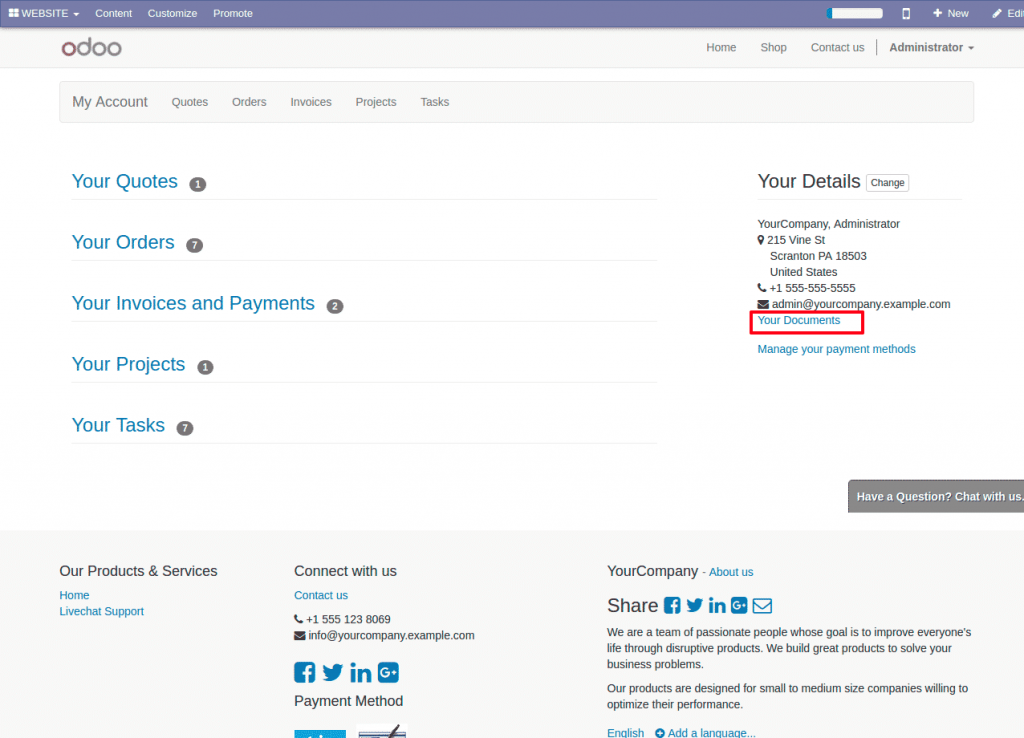Viewport: 1024px width, 738px height.
Task: Share by email via the envelope icon
Action: [x=762, y=606]
